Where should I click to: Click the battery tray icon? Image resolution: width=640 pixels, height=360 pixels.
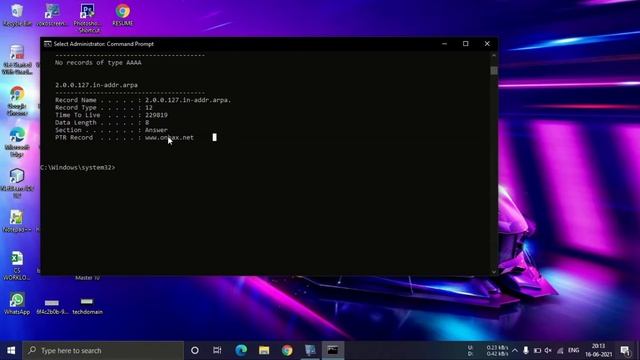(537, 350)
